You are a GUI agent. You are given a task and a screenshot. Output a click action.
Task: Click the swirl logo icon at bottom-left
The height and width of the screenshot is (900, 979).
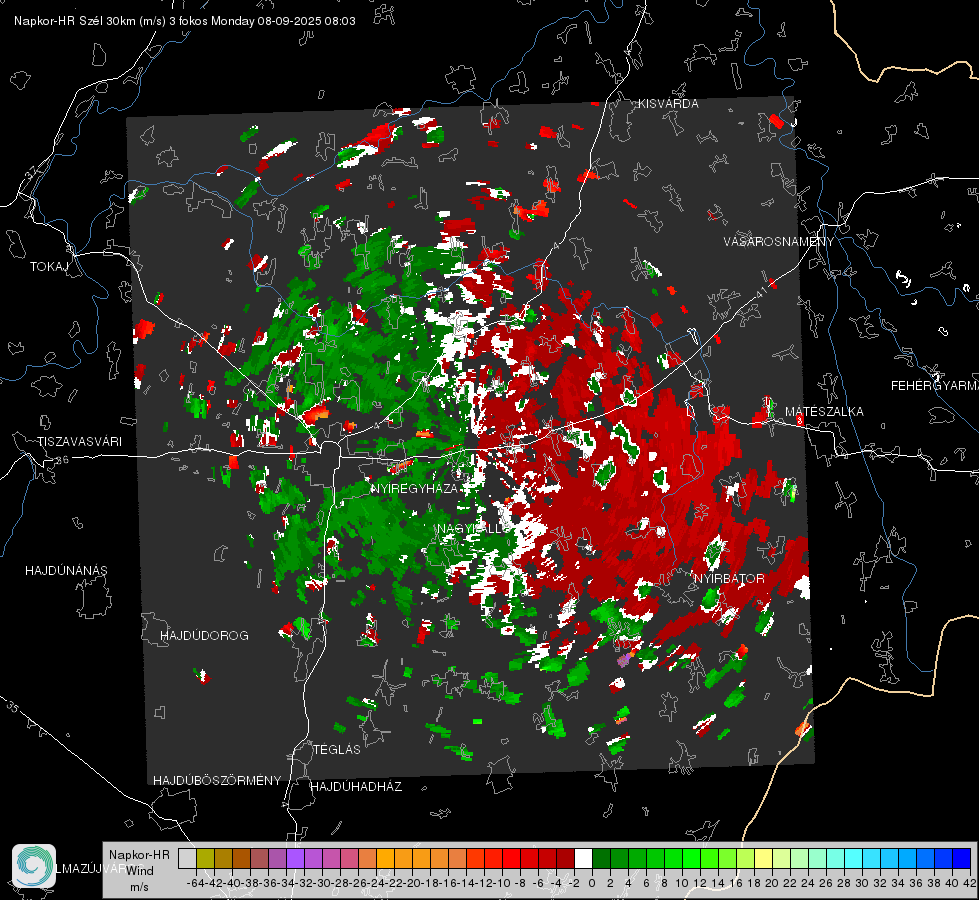34,866
